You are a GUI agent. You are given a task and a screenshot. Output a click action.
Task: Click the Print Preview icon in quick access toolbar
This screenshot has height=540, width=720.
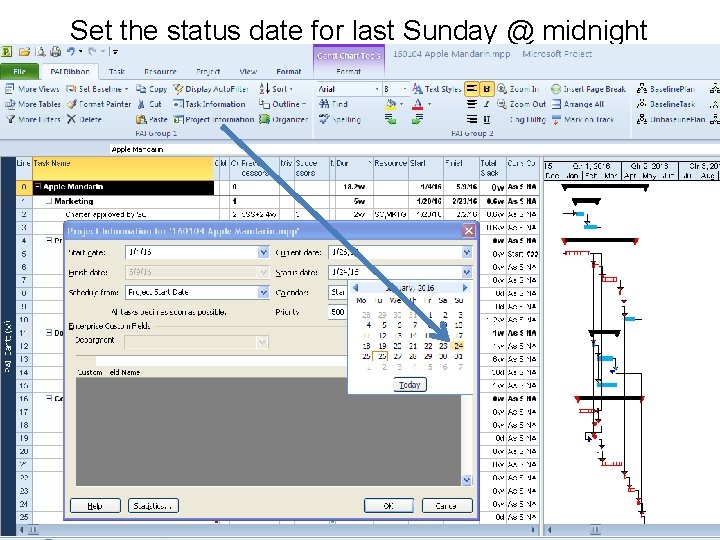coord(41,52)
